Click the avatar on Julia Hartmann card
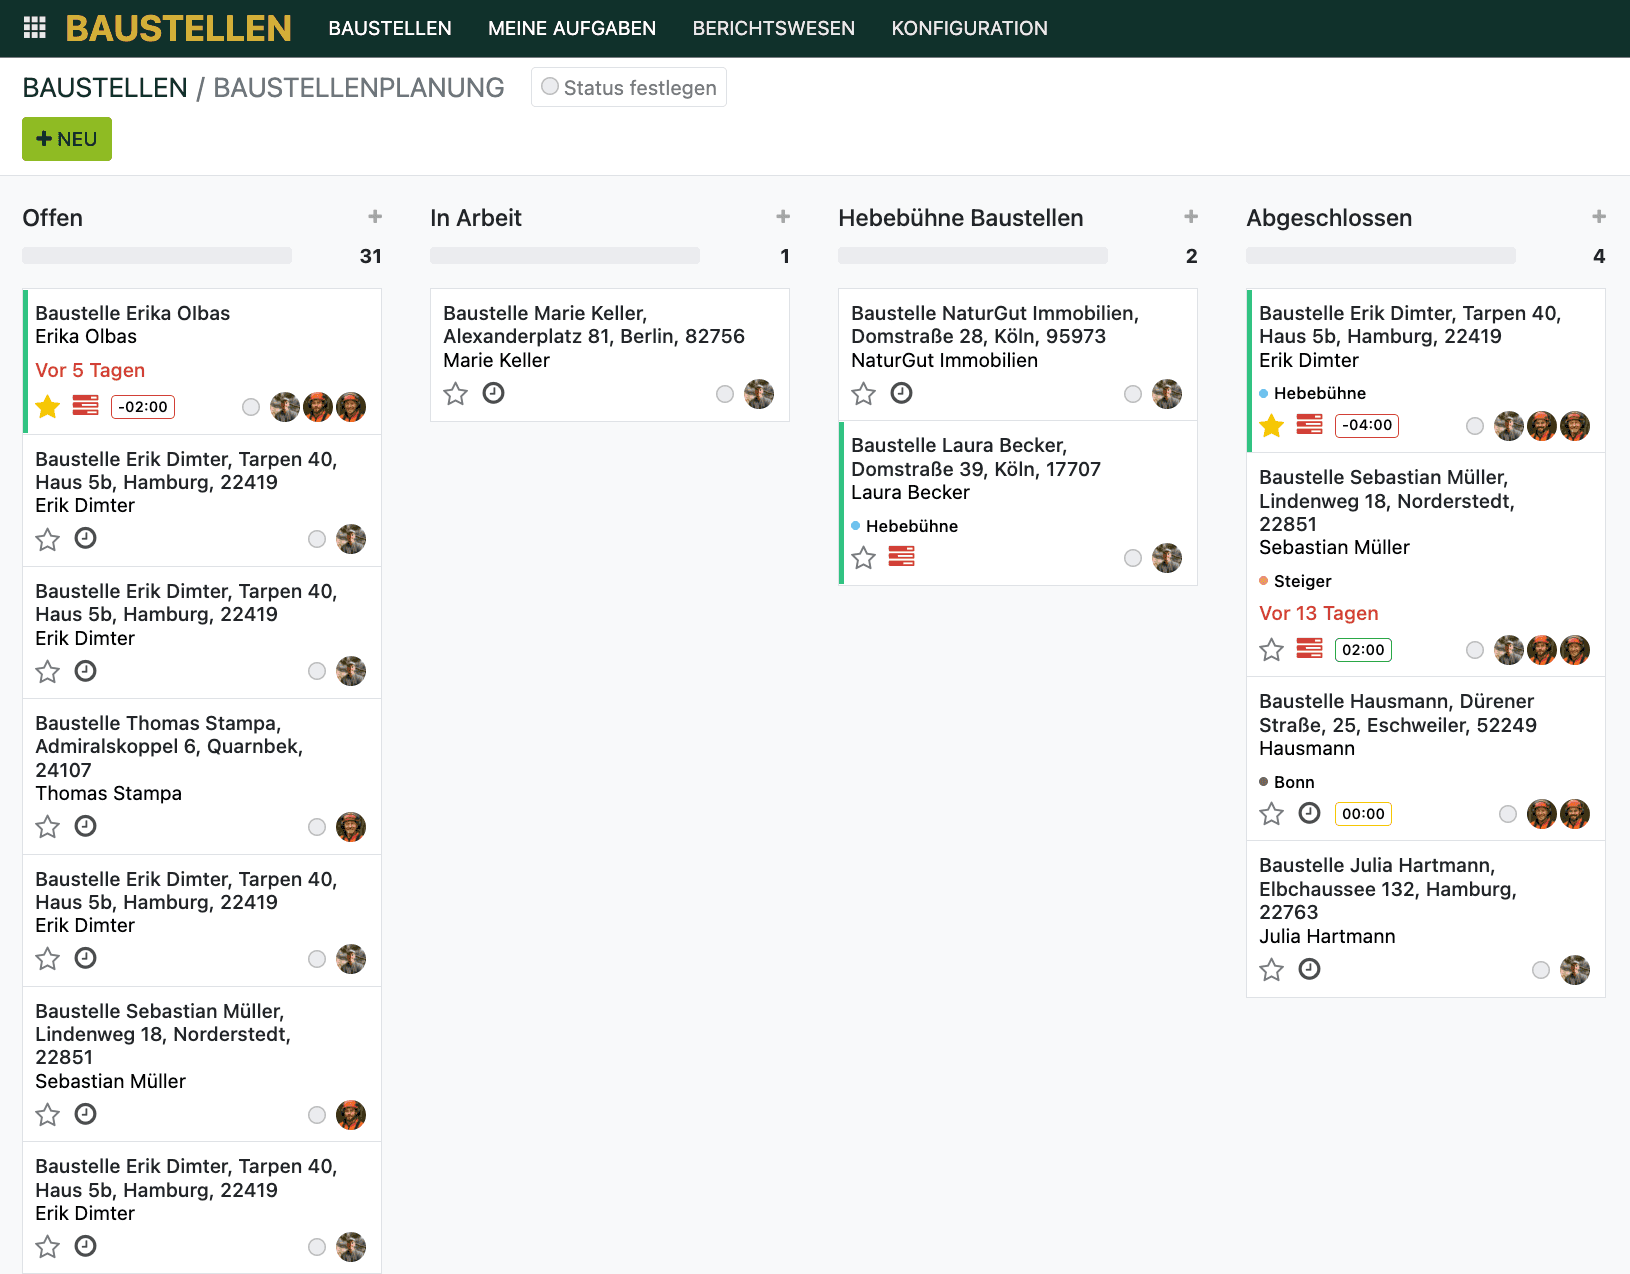This screenshot has height=1274, width=1630. [x=1575, y=970]
